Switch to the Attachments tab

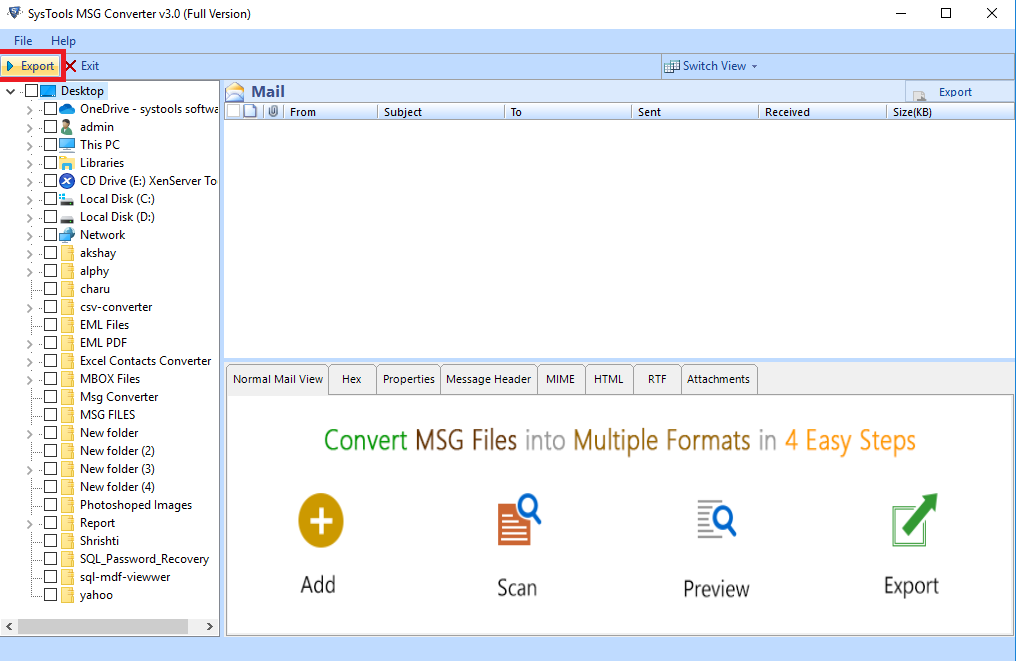point(719,379)
